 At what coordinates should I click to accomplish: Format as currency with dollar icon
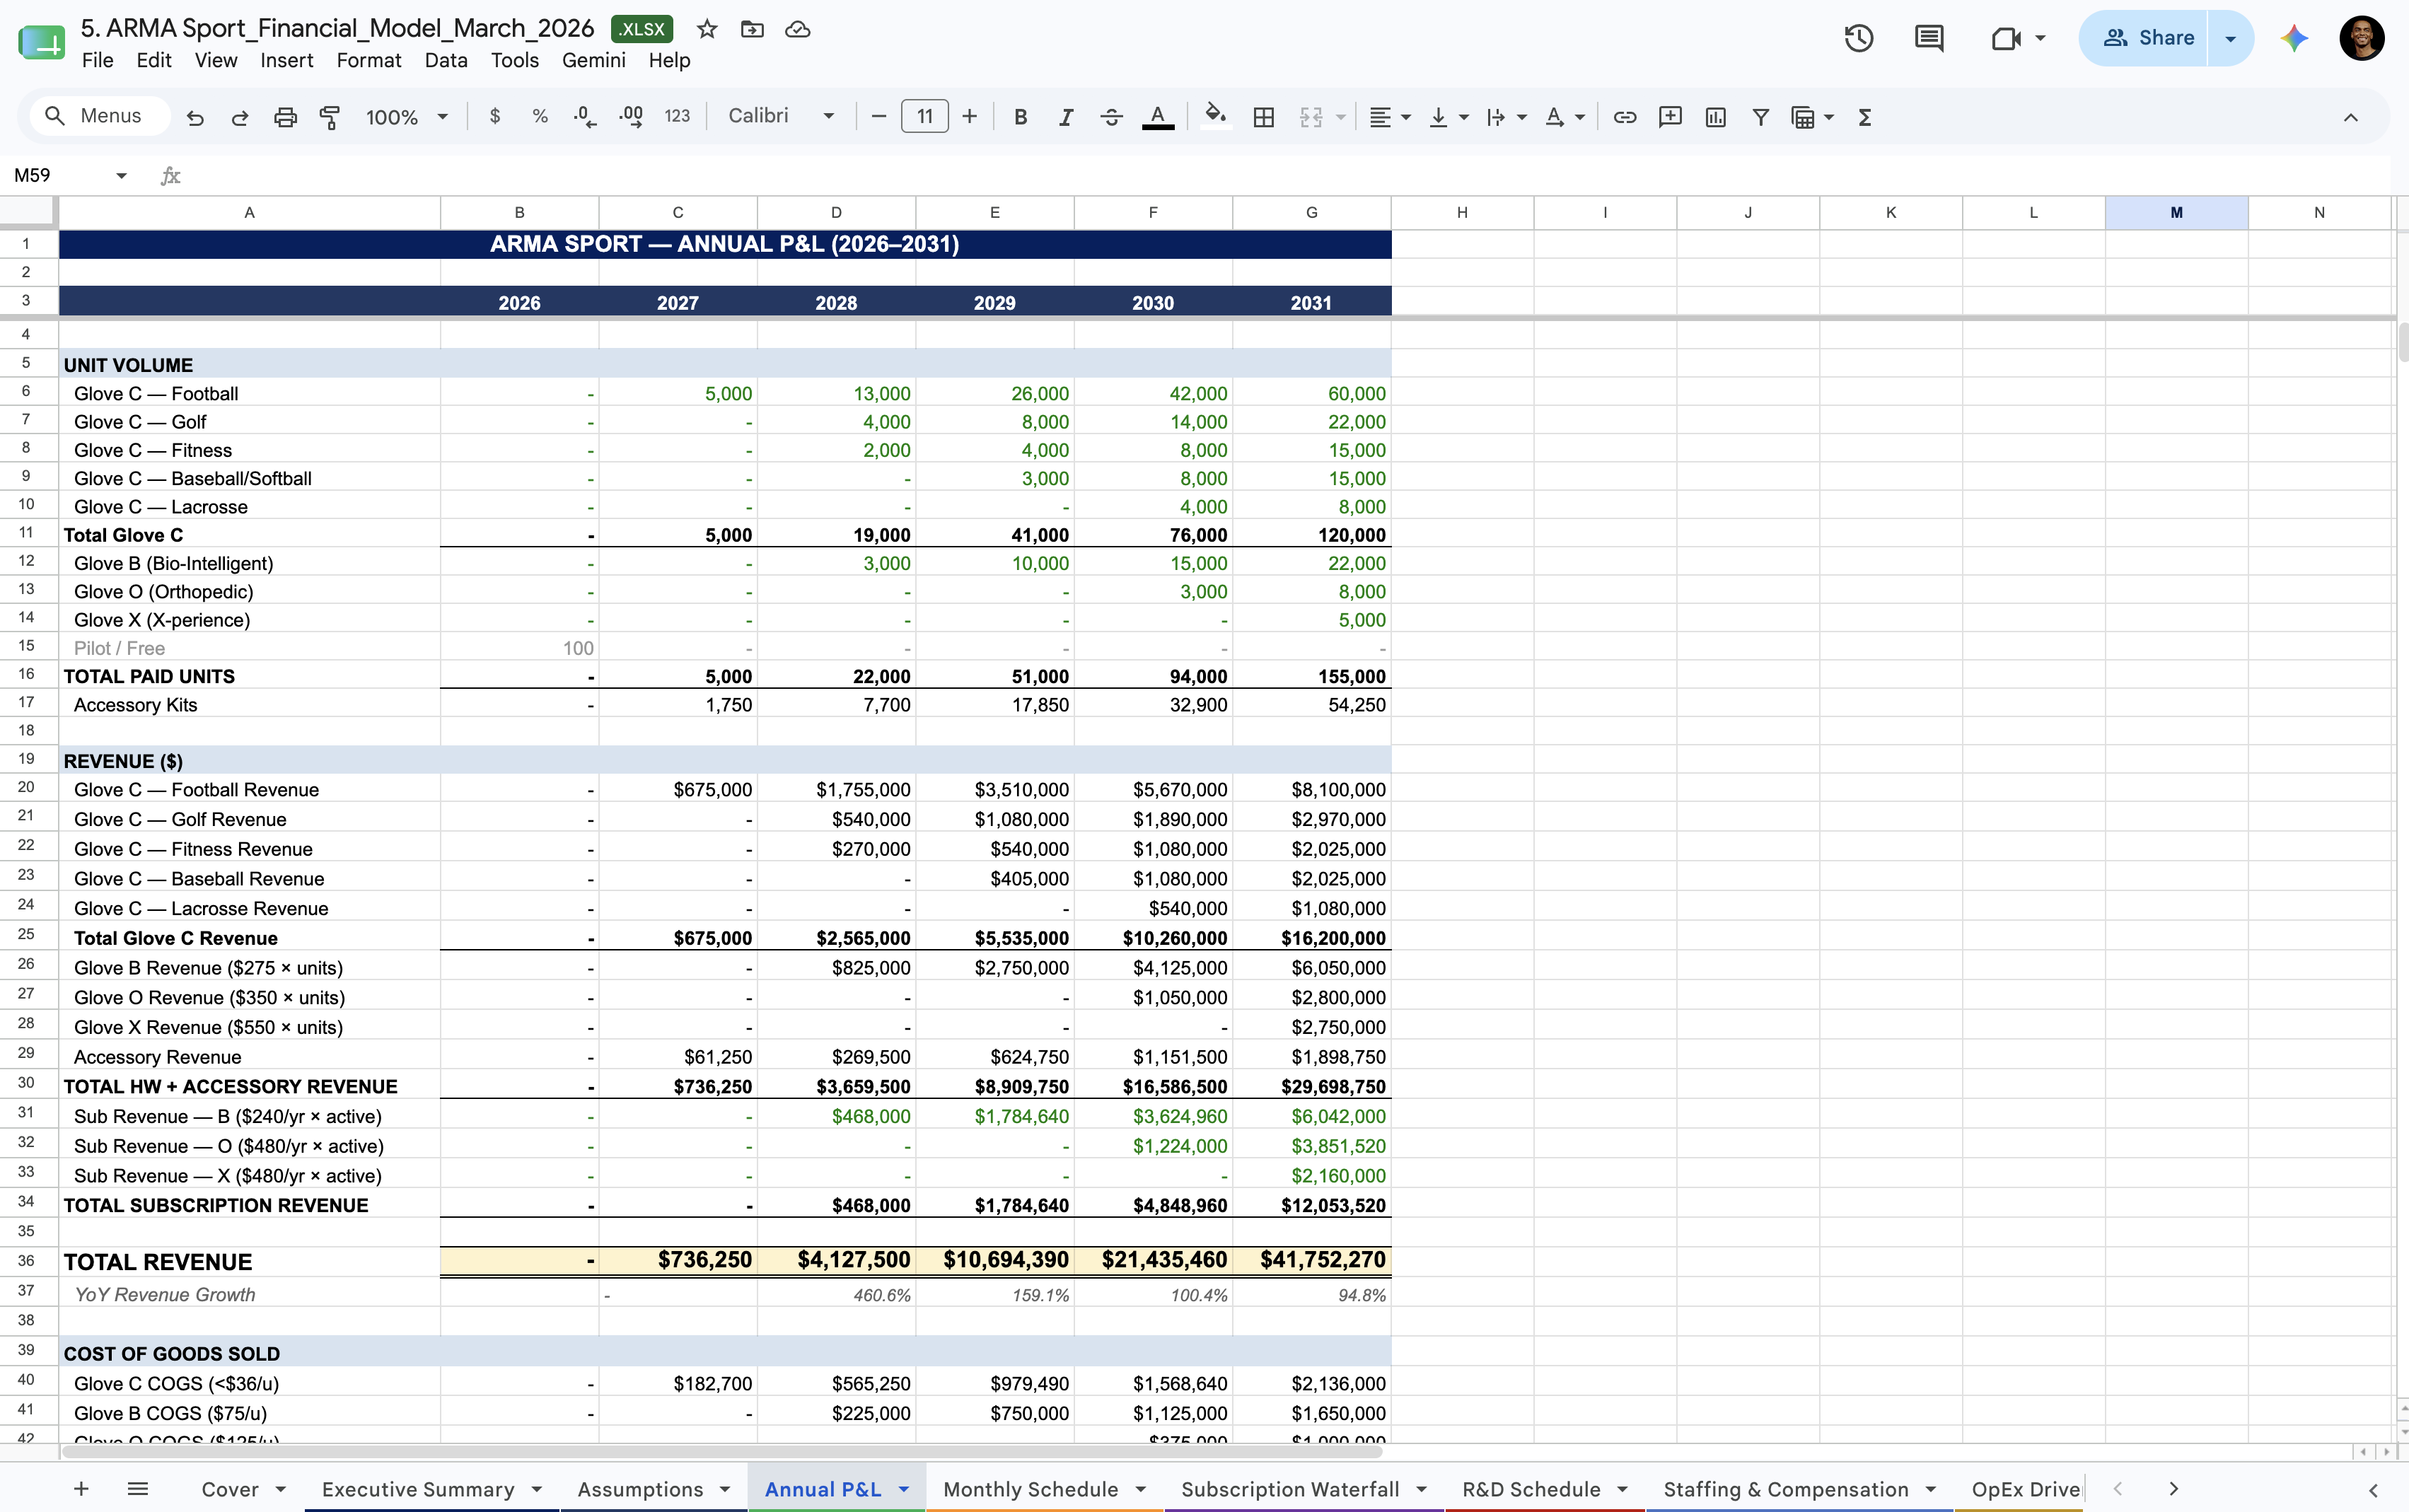click(x=495, y=116)
